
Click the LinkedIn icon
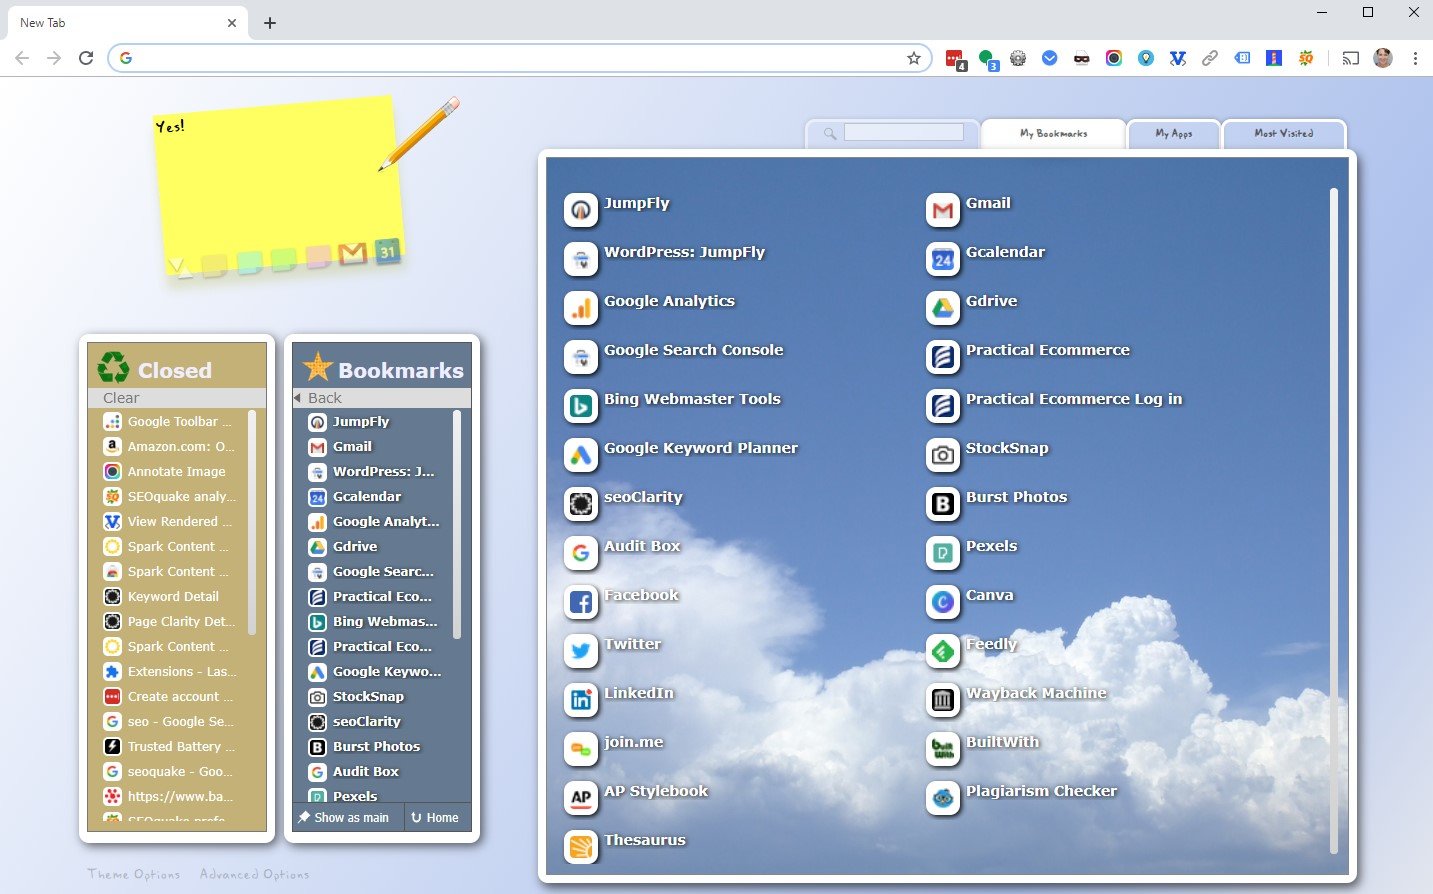pos(581,700)
